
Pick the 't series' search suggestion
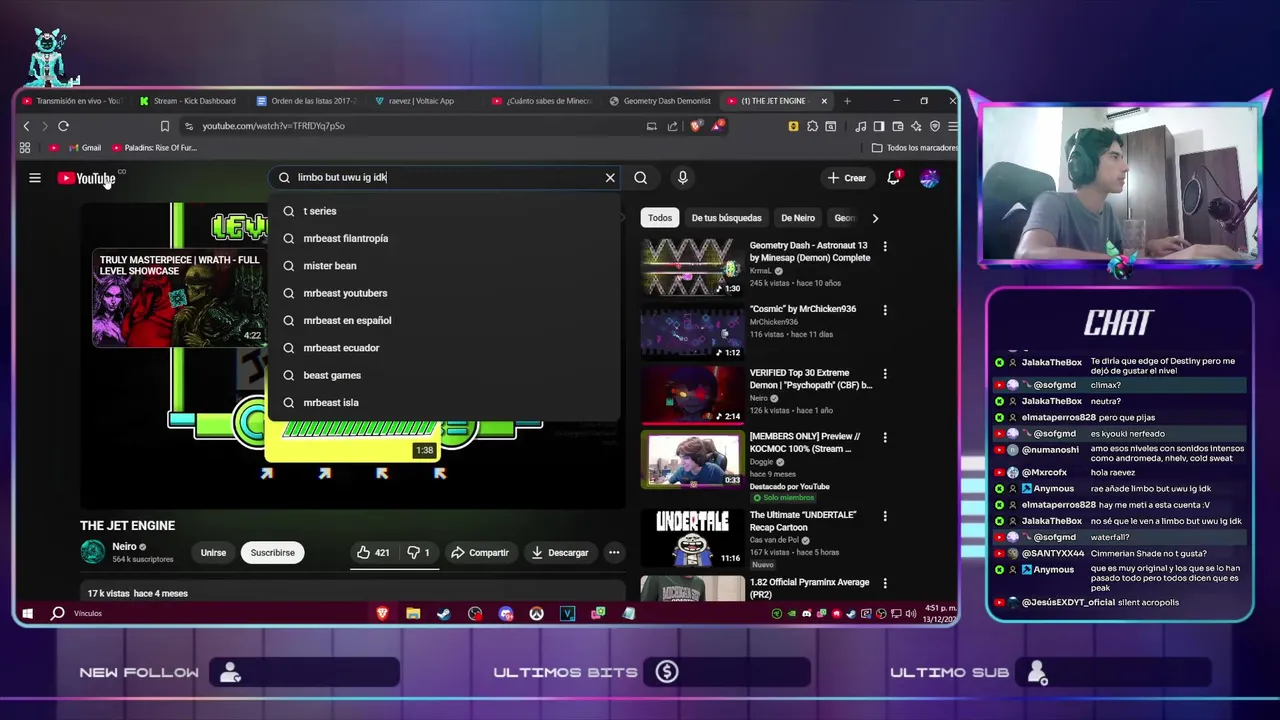point(444,211)
